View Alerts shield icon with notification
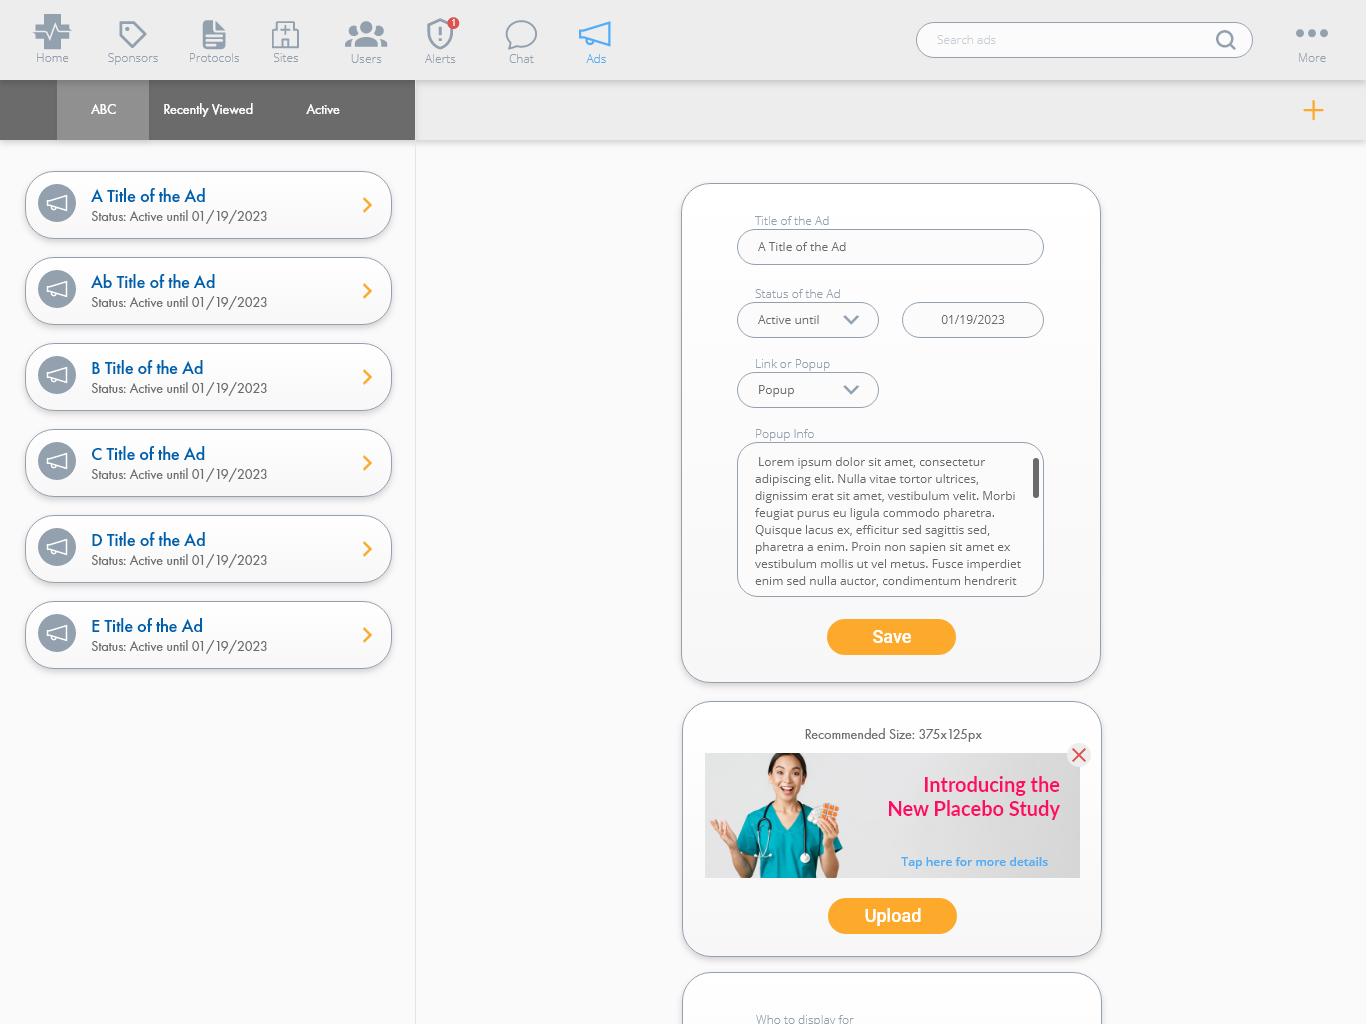This screenshot has height=1024, width=1366. click(440, 34)
